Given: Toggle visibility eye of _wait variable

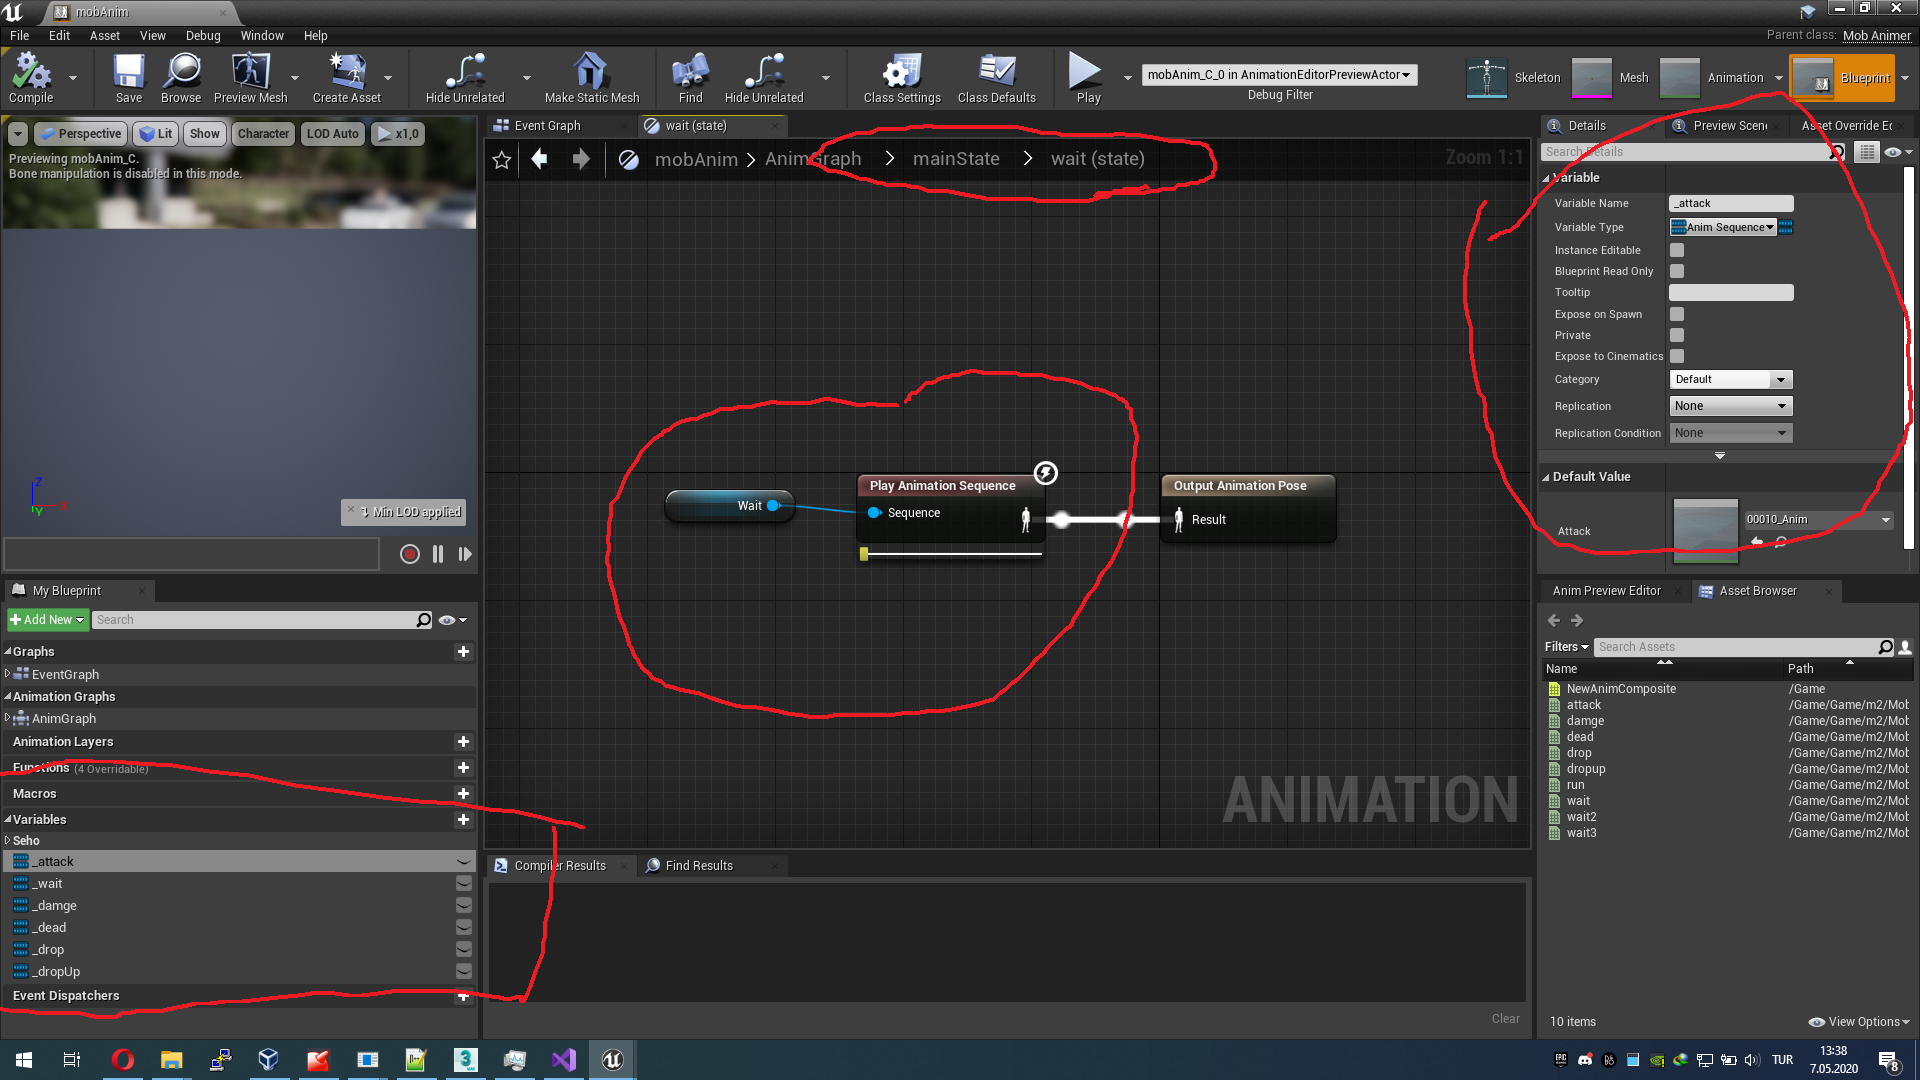Looking at the screenshot, I should tap(464, 883).
